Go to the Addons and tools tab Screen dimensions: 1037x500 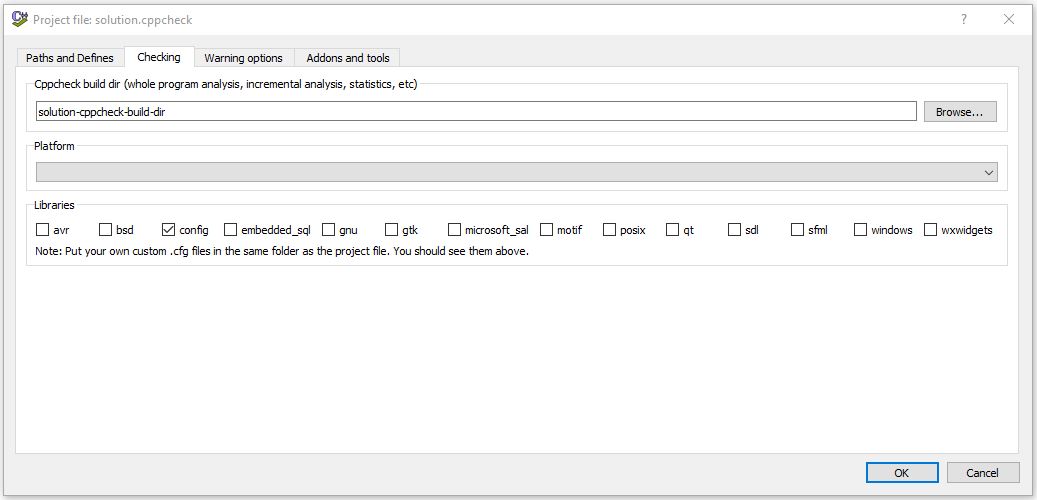(x=348, y=58)
